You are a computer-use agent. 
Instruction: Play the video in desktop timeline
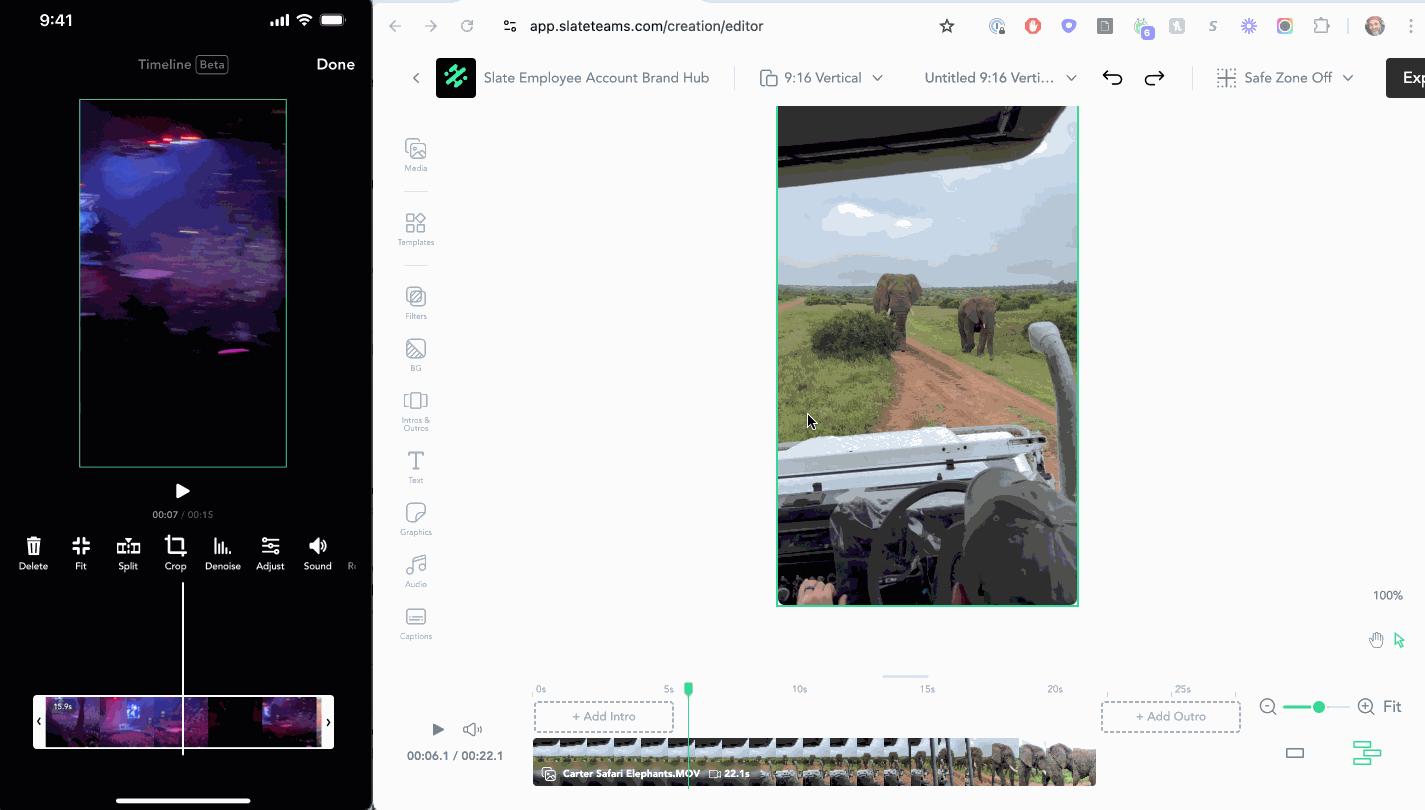pos(438,730)
